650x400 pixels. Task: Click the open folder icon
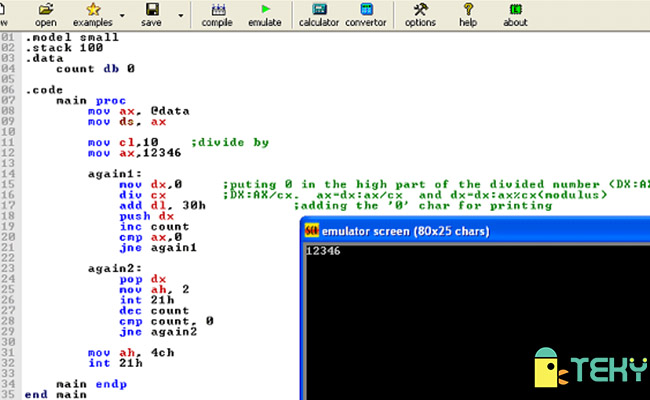coord(46,9)
